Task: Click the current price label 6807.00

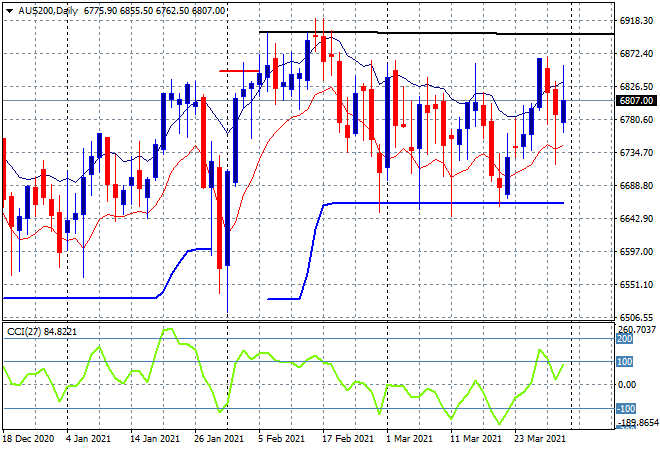Action: pyautogui.click(x=636, y=101)
